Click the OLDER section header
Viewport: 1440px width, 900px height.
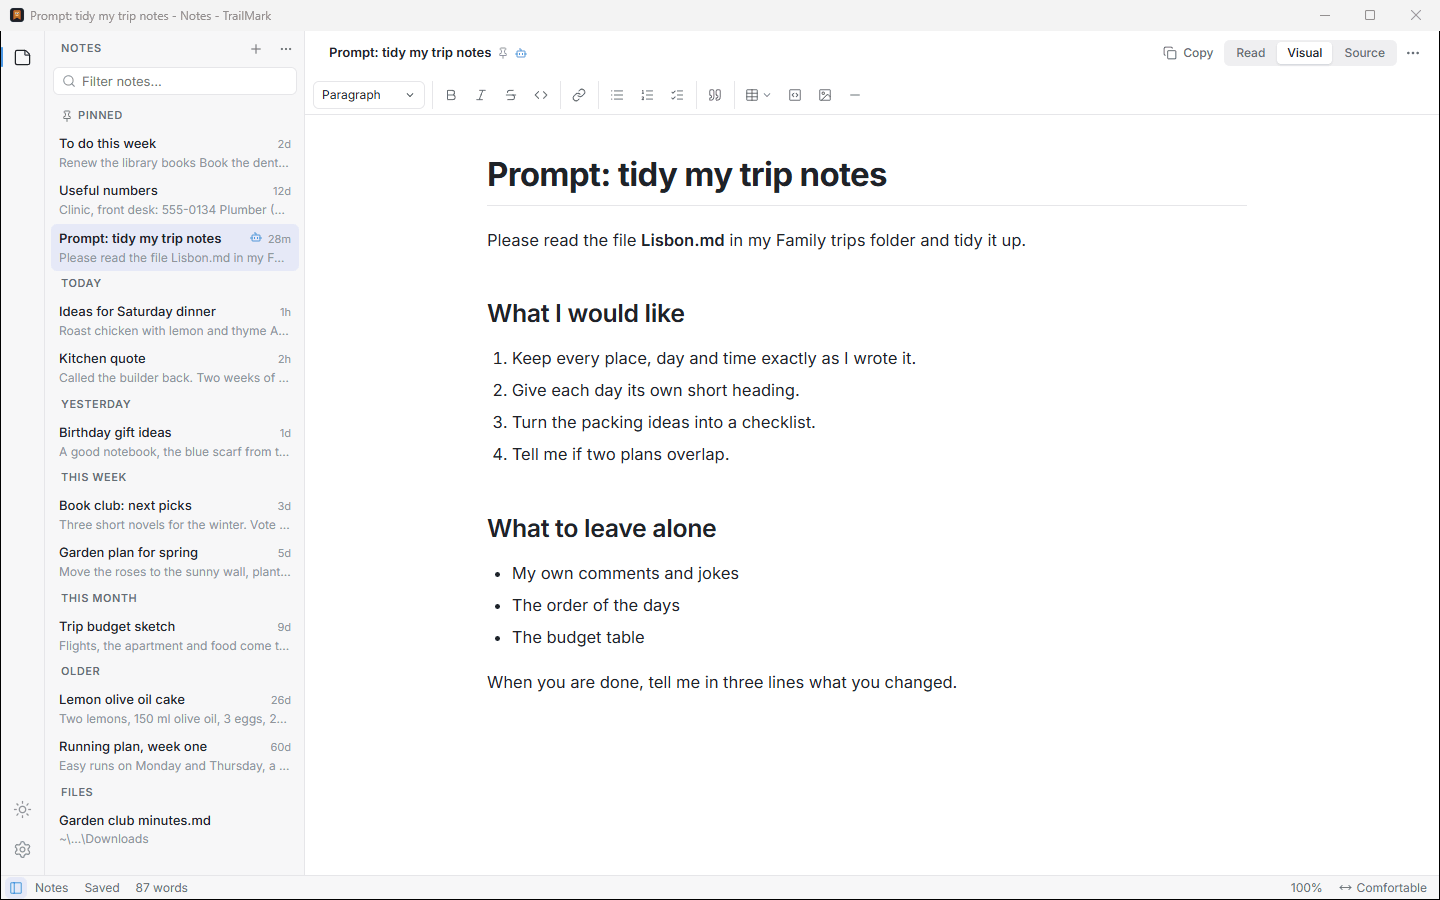pyautogui.click(x=80, y=671)
